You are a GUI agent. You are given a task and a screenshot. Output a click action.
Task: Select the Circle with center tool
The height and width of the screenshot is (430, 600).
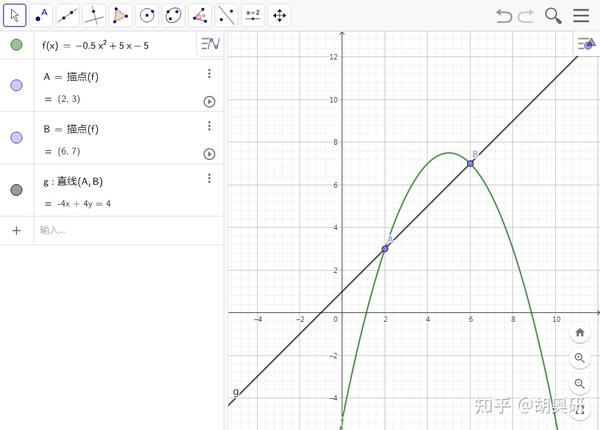tap(147, 15)
